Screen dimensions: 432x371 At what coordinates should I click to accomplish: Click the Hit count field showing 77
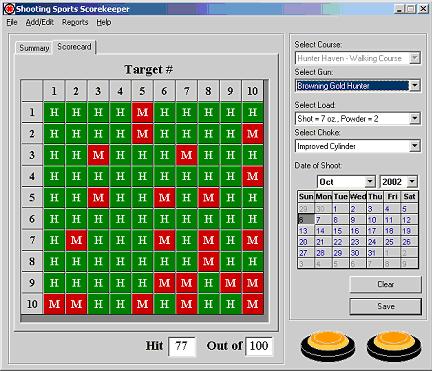pyautogui.click(x=182, y=346)
